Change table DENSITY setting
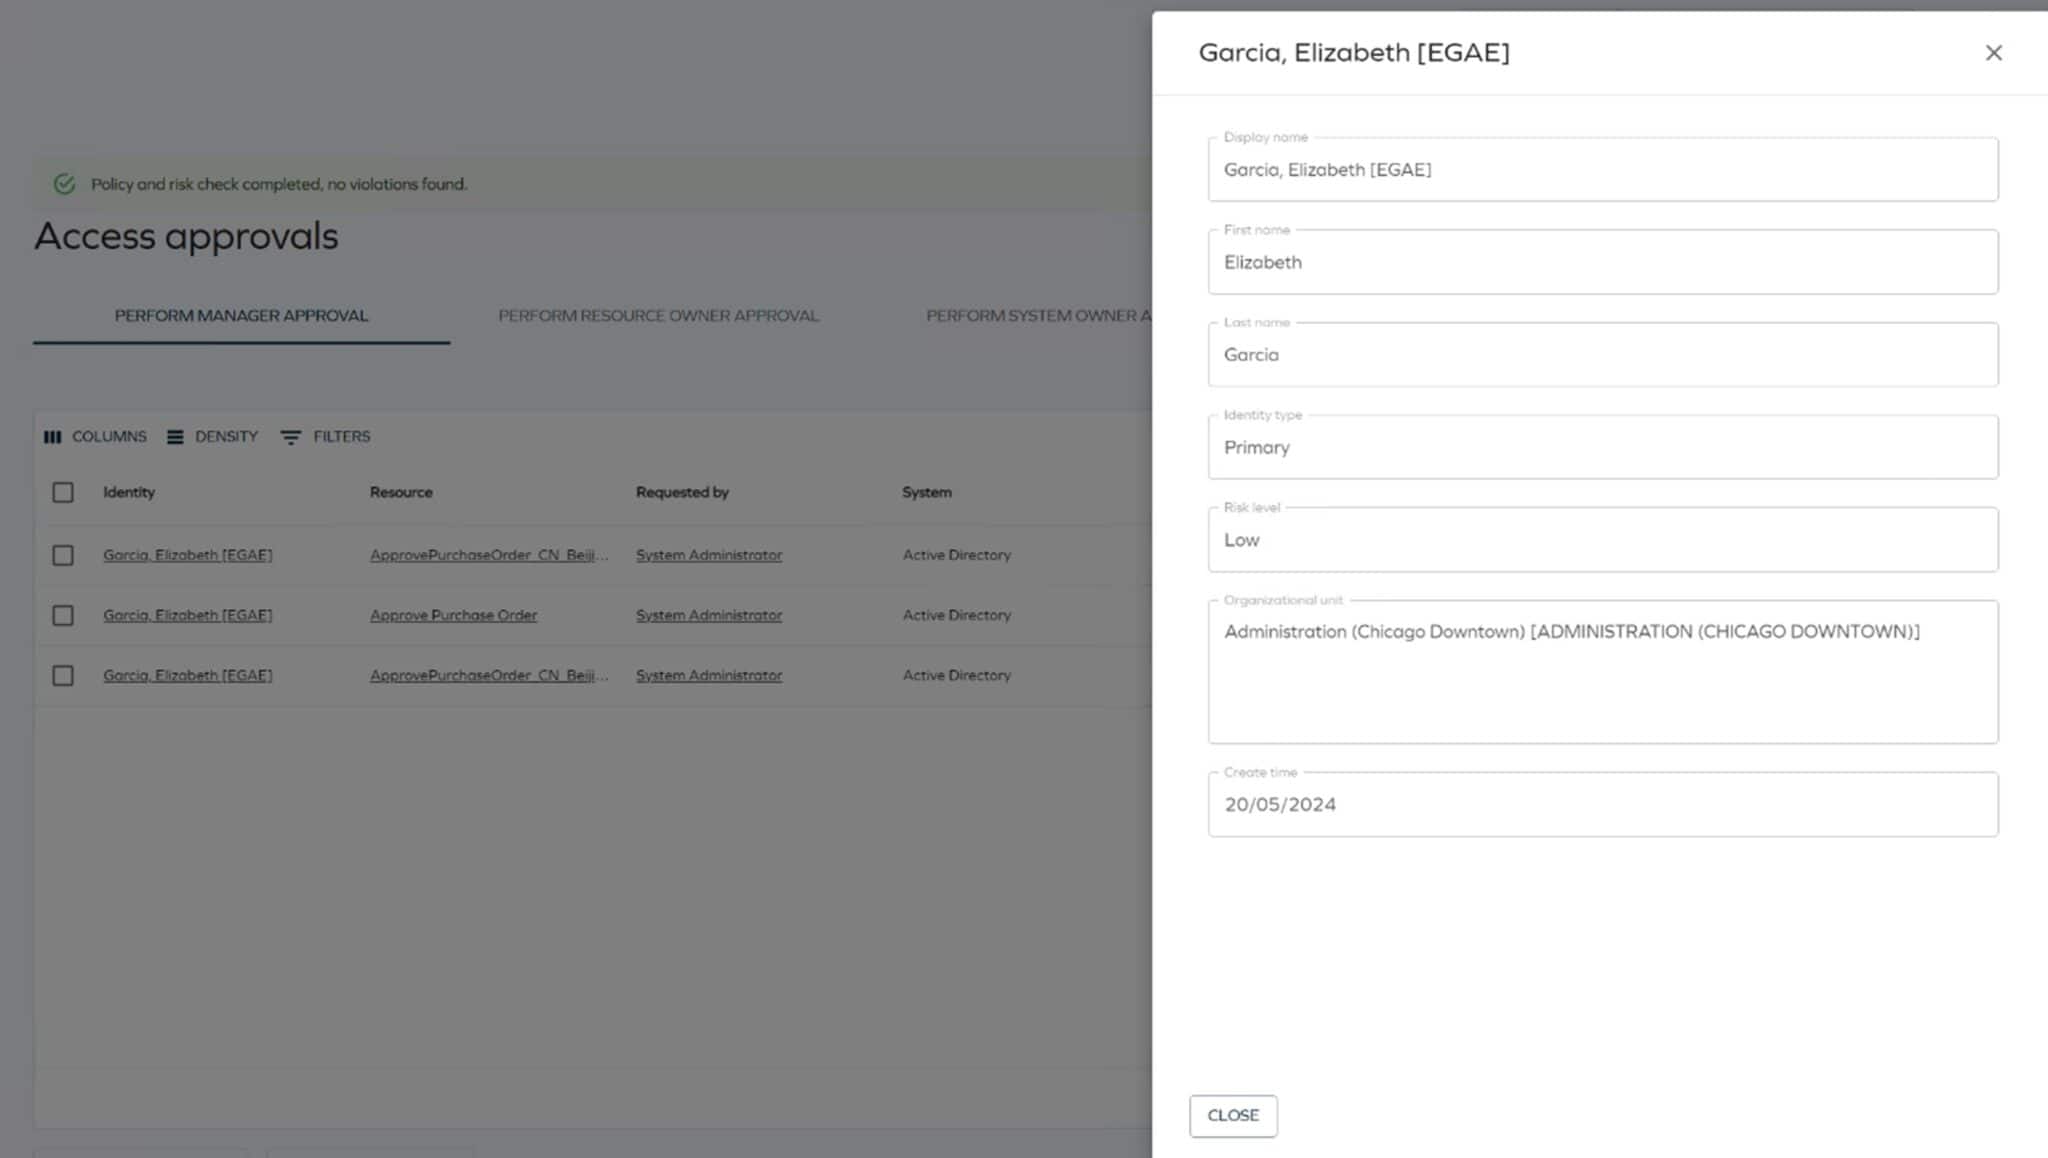Screen dimensions: 2048x1158 (212, 437)
